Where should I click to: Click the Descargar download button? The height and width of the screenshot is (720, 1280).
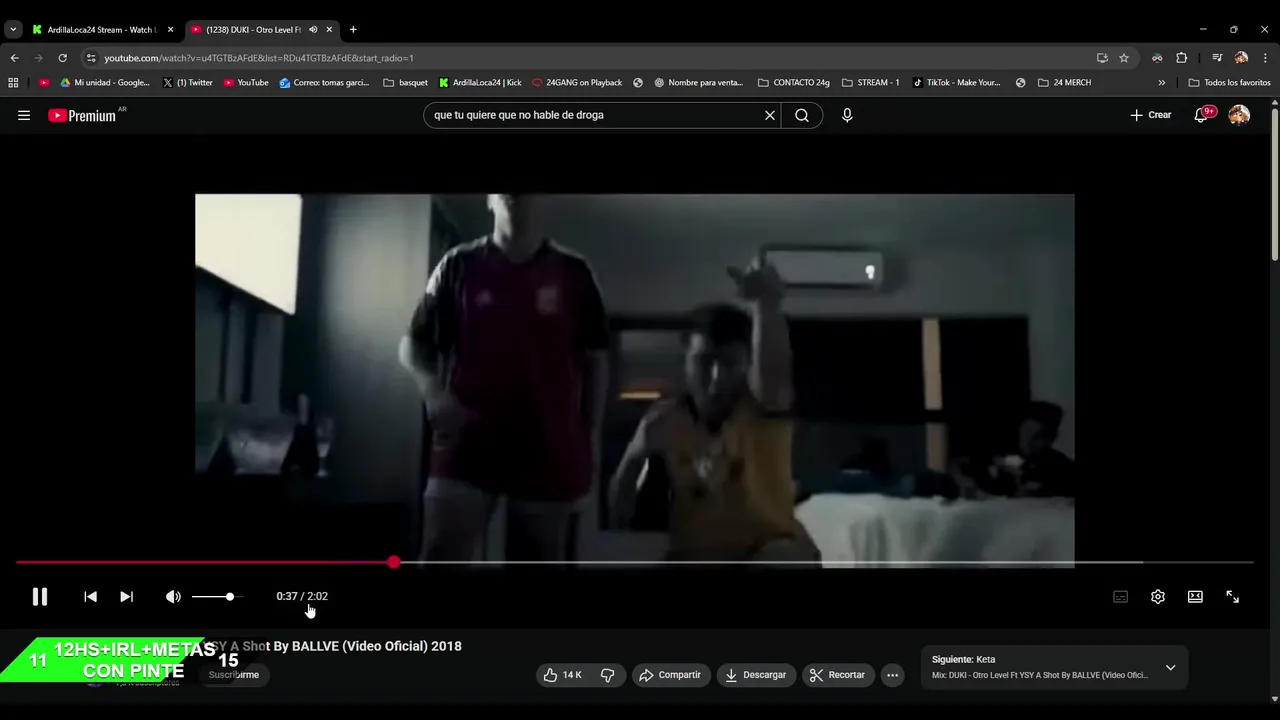click(x=756, y=675)
